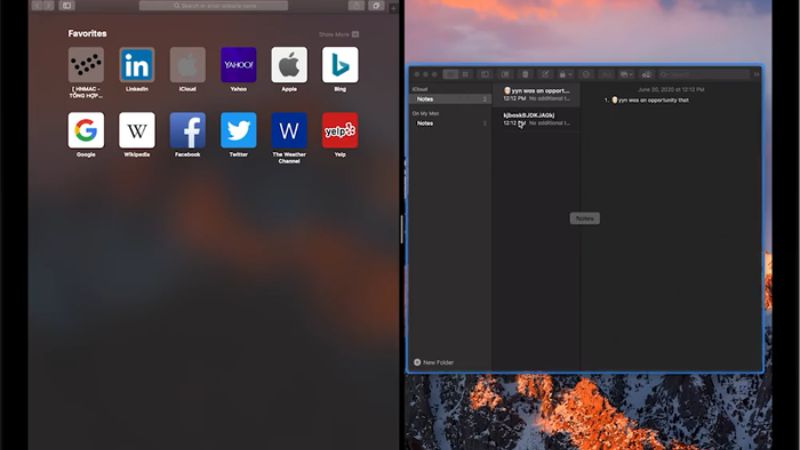Open Safari's Share button
Viewport: 800px width, 450px height.
356,6
